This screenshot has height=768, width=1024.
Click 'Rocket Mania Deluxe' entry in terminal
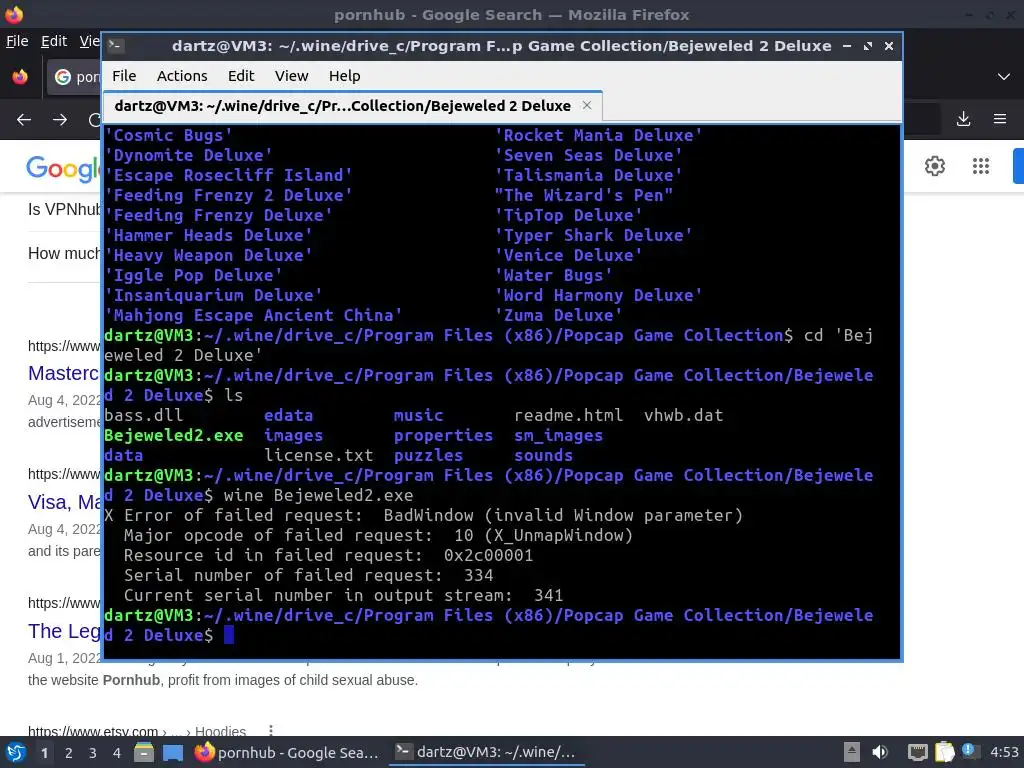pos(598,135)
